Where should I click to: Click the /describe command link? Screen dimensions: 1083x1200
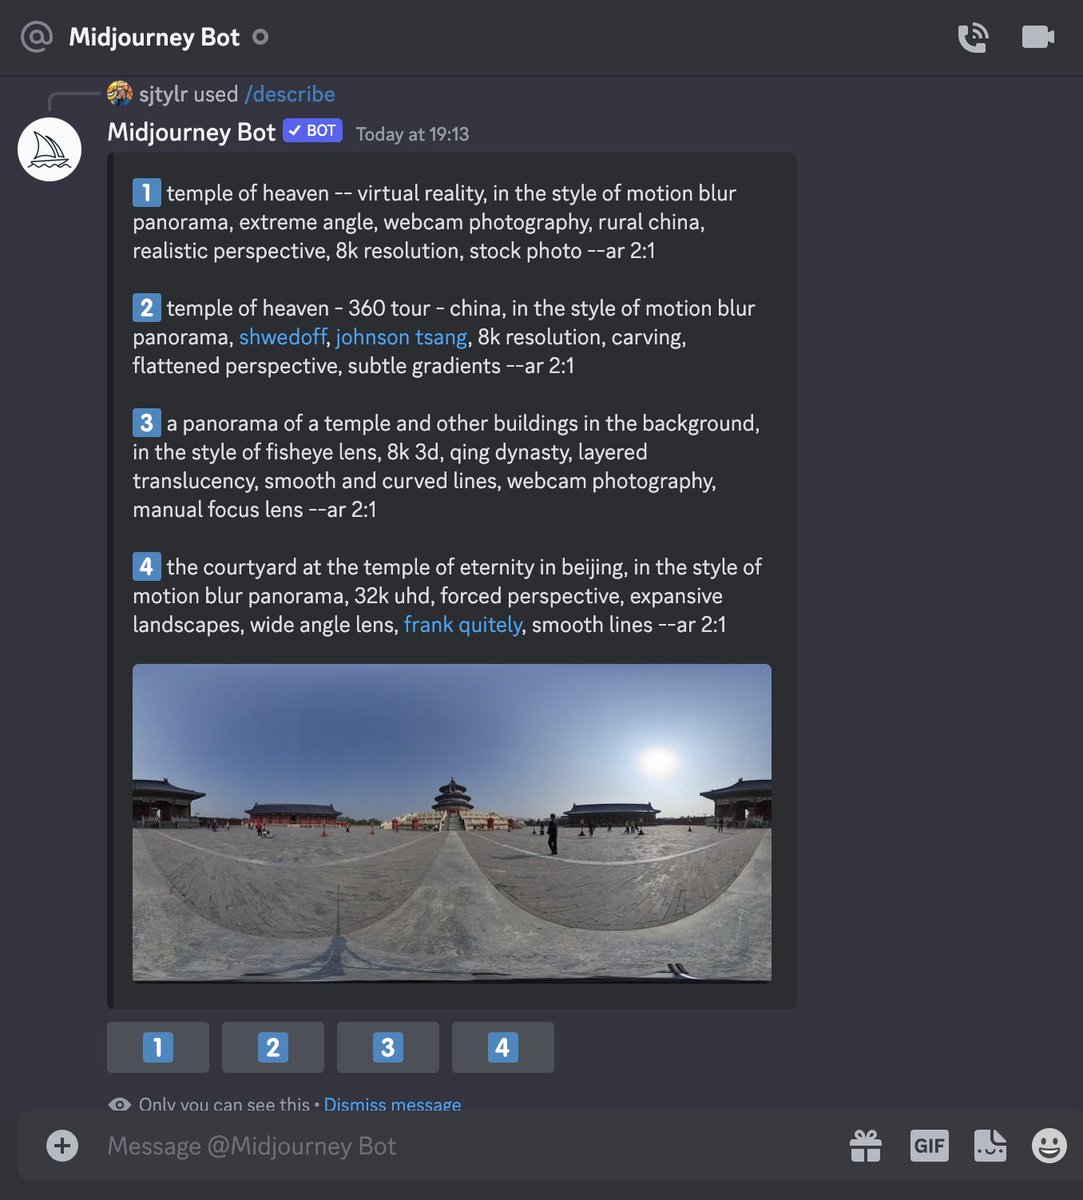coord(290,94)
